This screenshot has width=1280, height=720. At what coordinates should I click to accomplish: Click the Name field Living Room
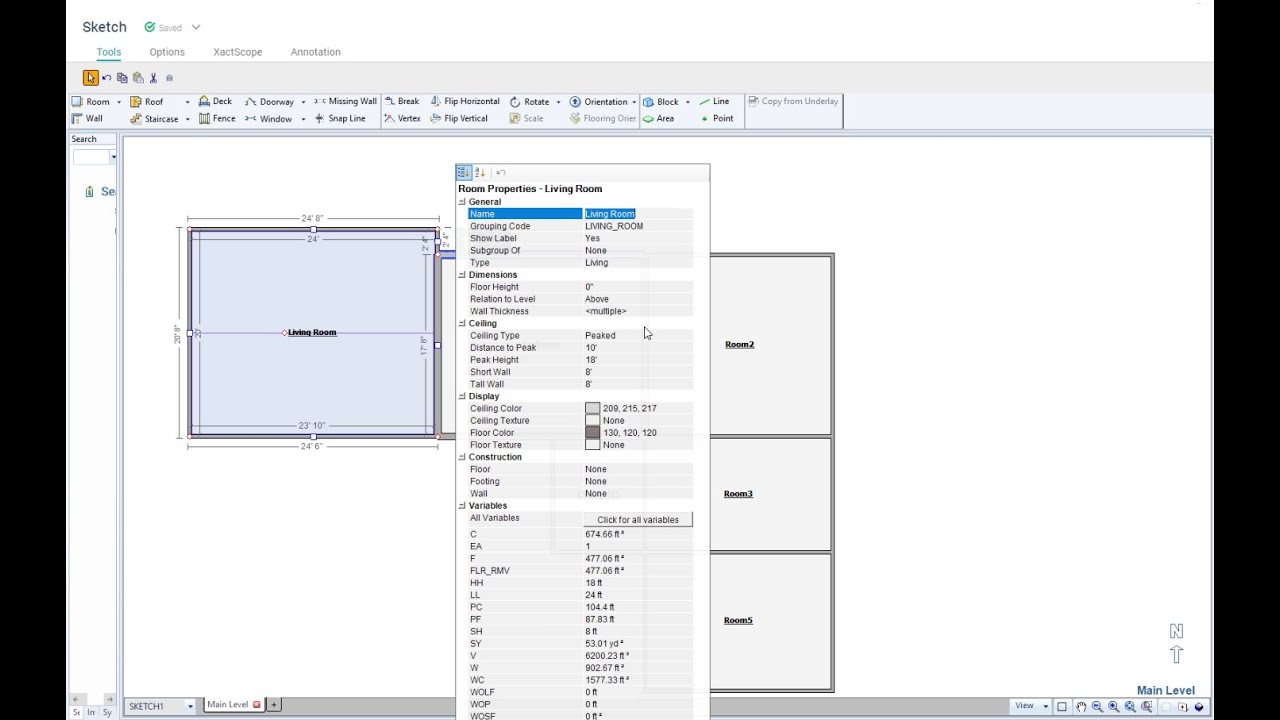[638, 214]
